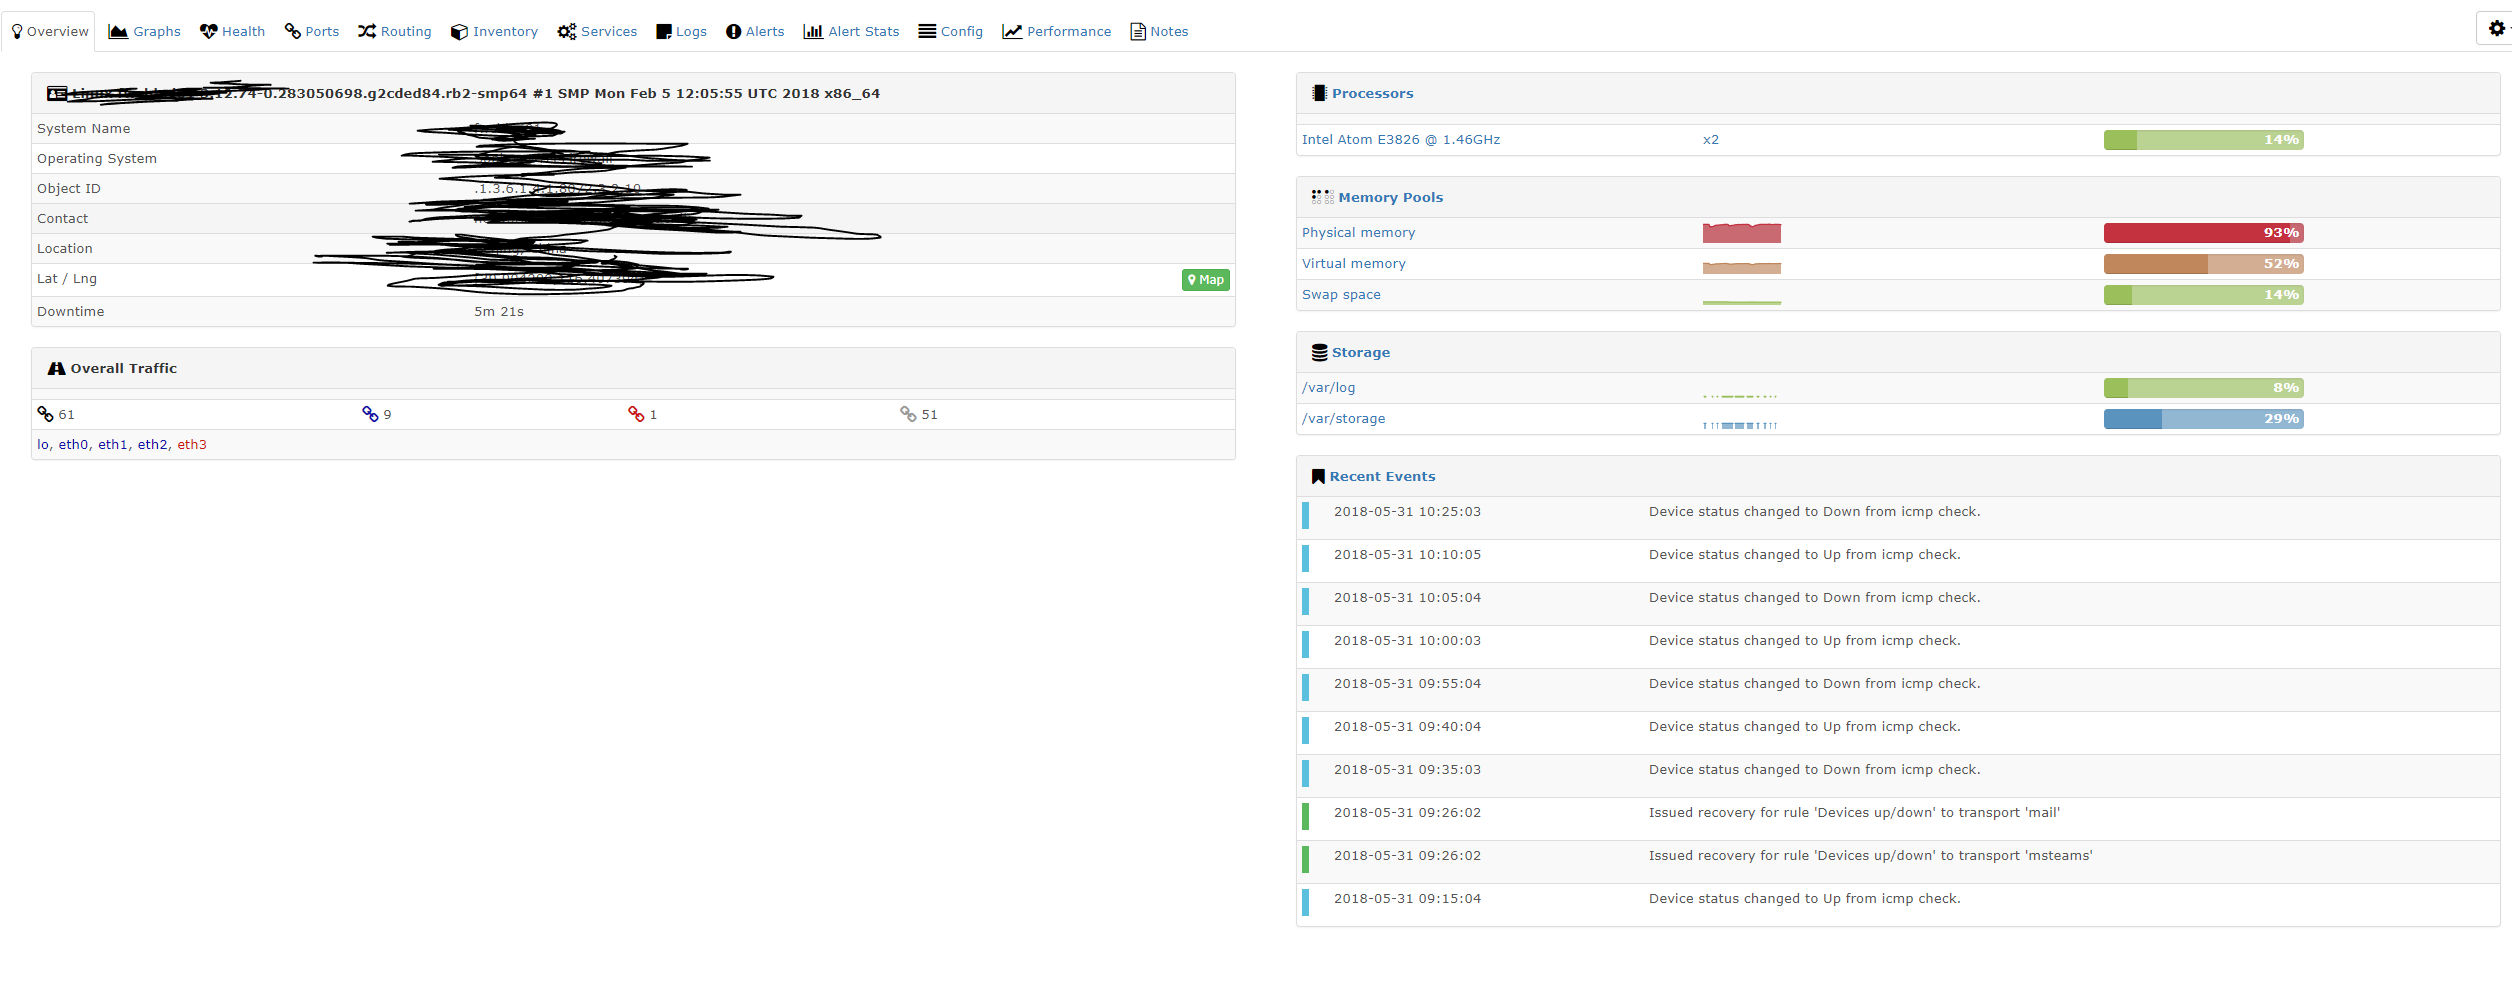2512x1002 pixels.
Task: Open the eth2 interface link
Action: pos(153,445)
